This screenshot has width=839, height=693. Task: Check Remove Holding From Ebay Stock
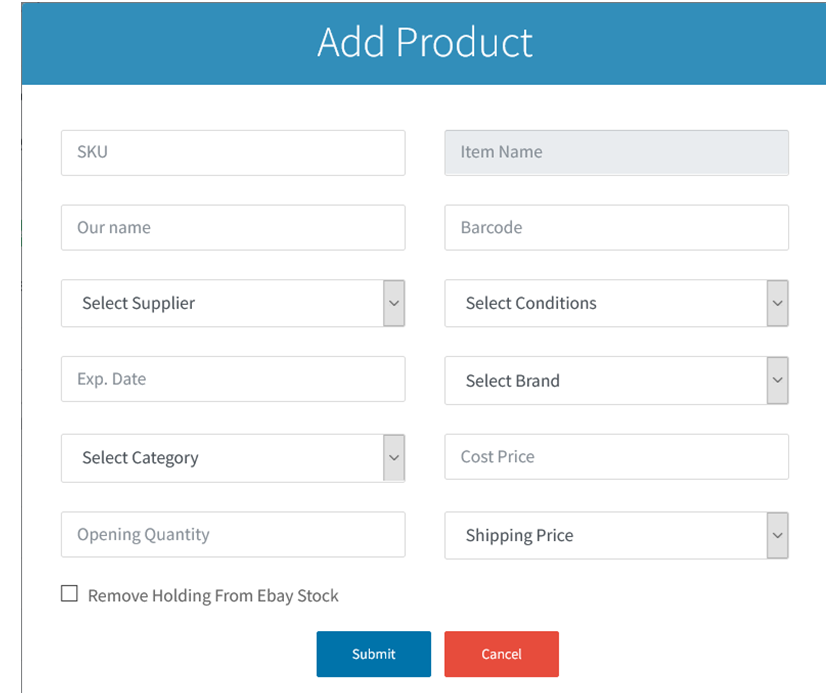pos(69,593)
